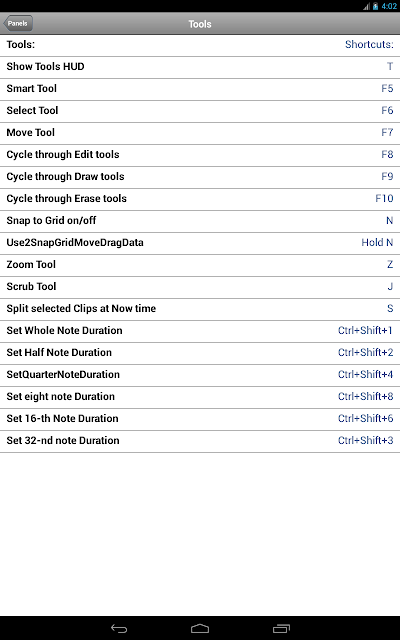Tap the Android back navigation icon

(119, 629)
